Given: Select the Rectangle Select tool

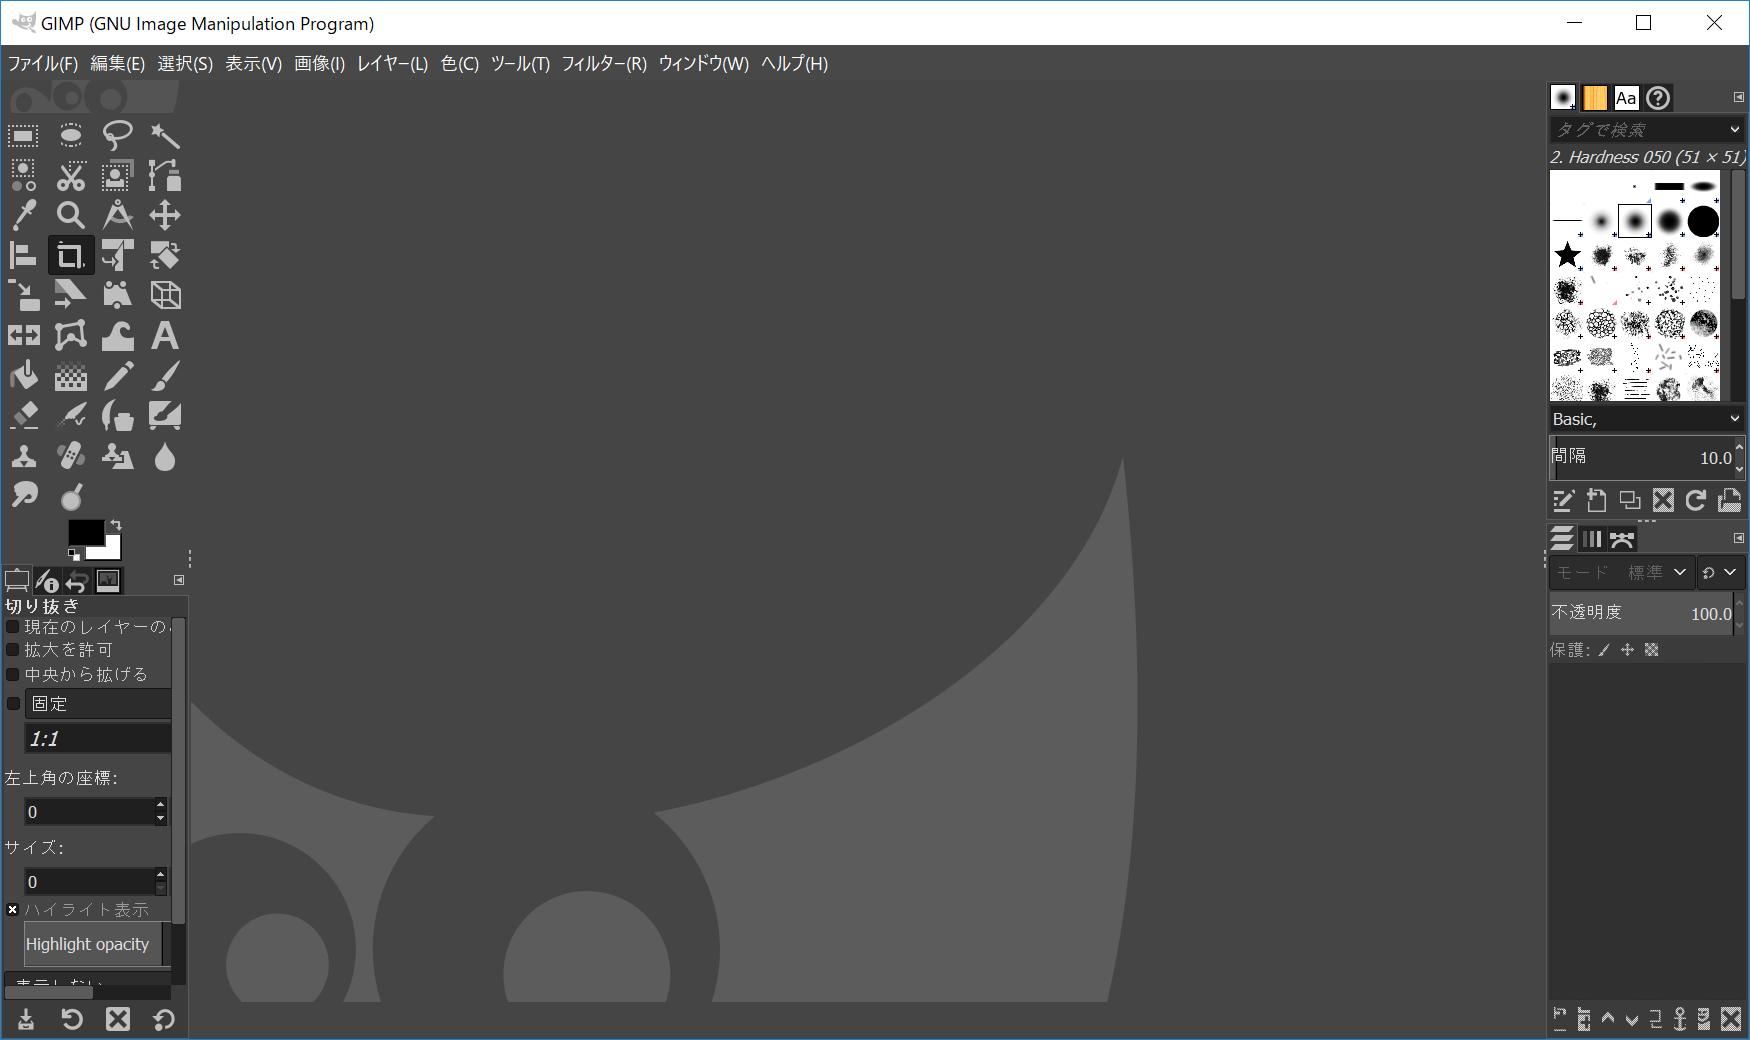Looking at the screenshot, I should coord(24,135).
